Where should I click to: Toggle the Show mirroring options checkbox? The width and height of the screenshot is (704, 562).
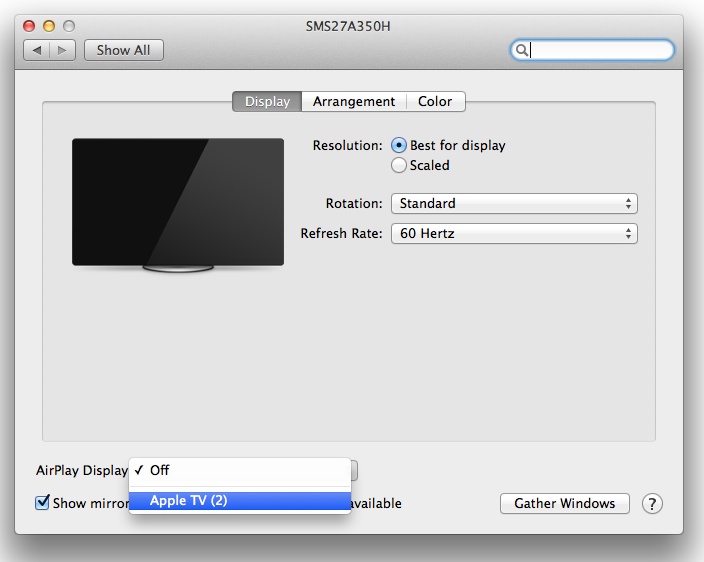click(42, 503)
